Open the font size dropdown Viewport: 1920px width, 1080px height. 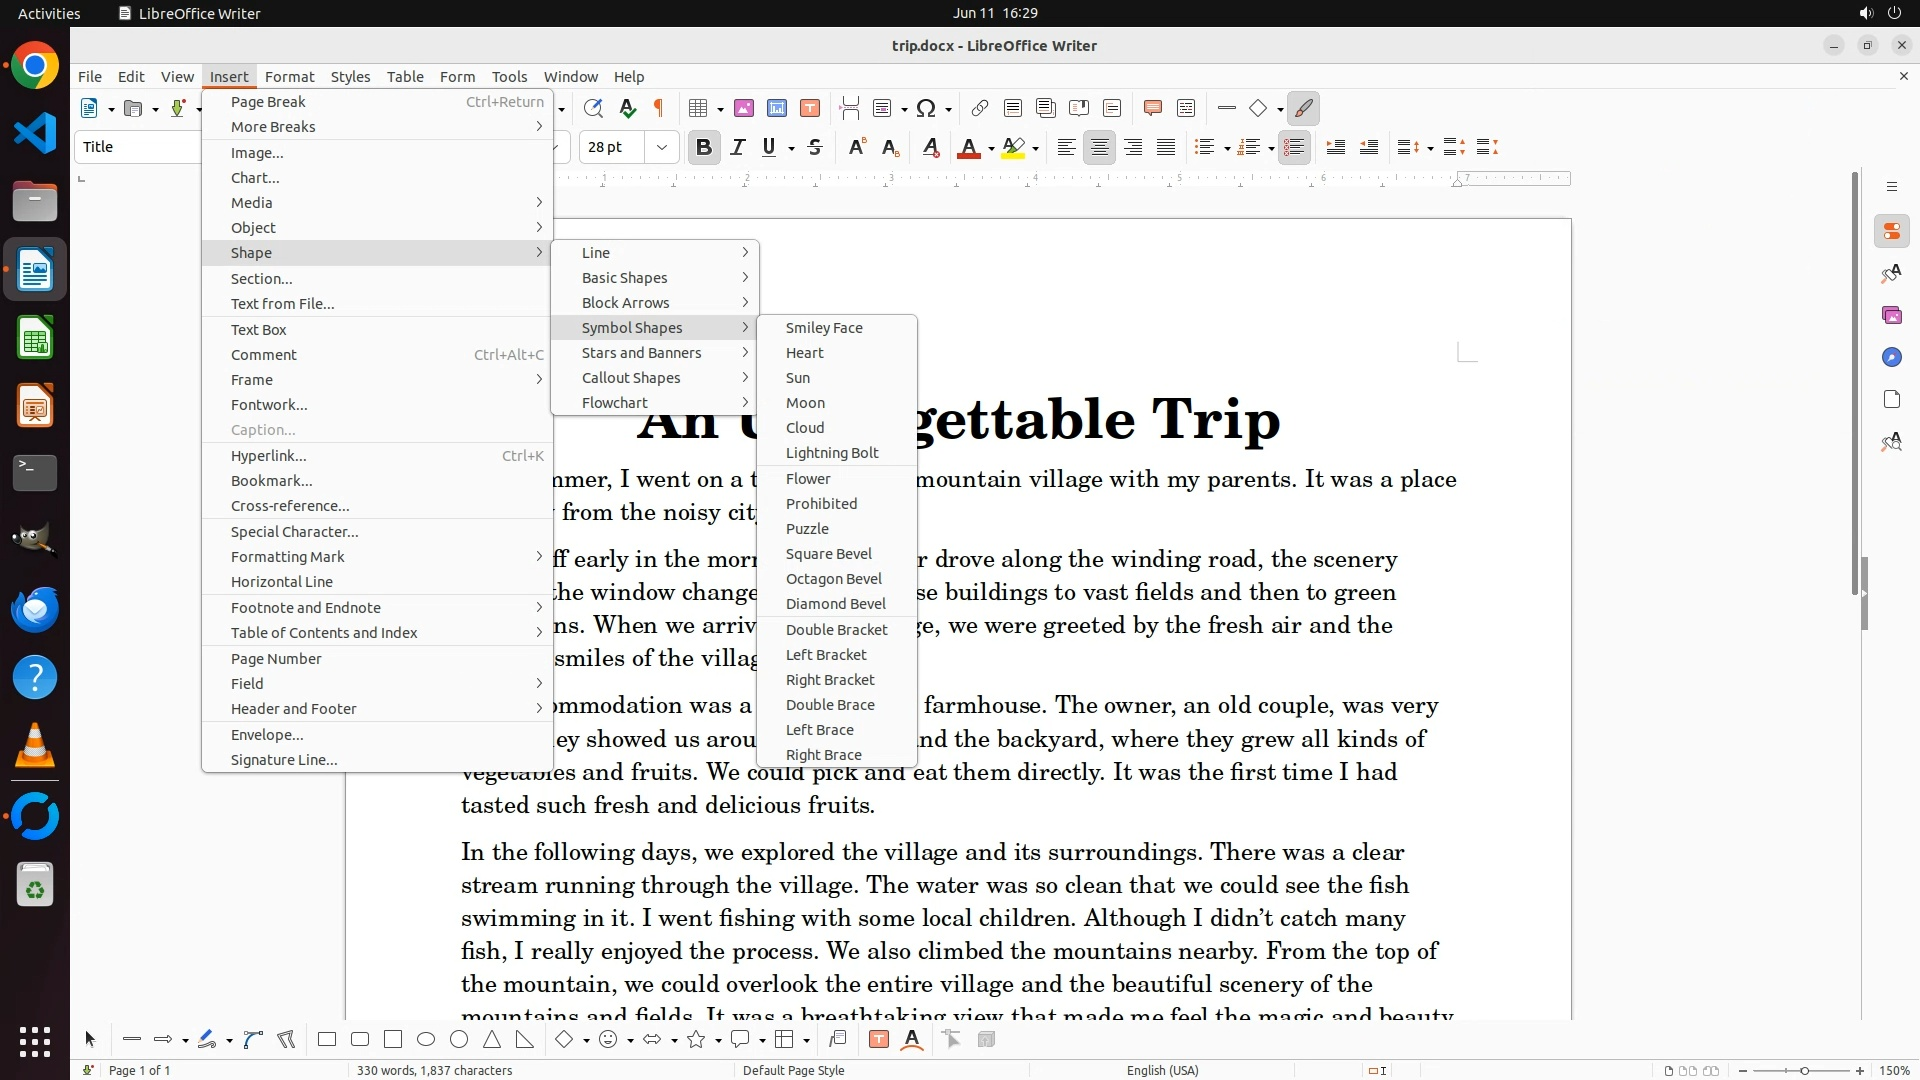point(661,147)
